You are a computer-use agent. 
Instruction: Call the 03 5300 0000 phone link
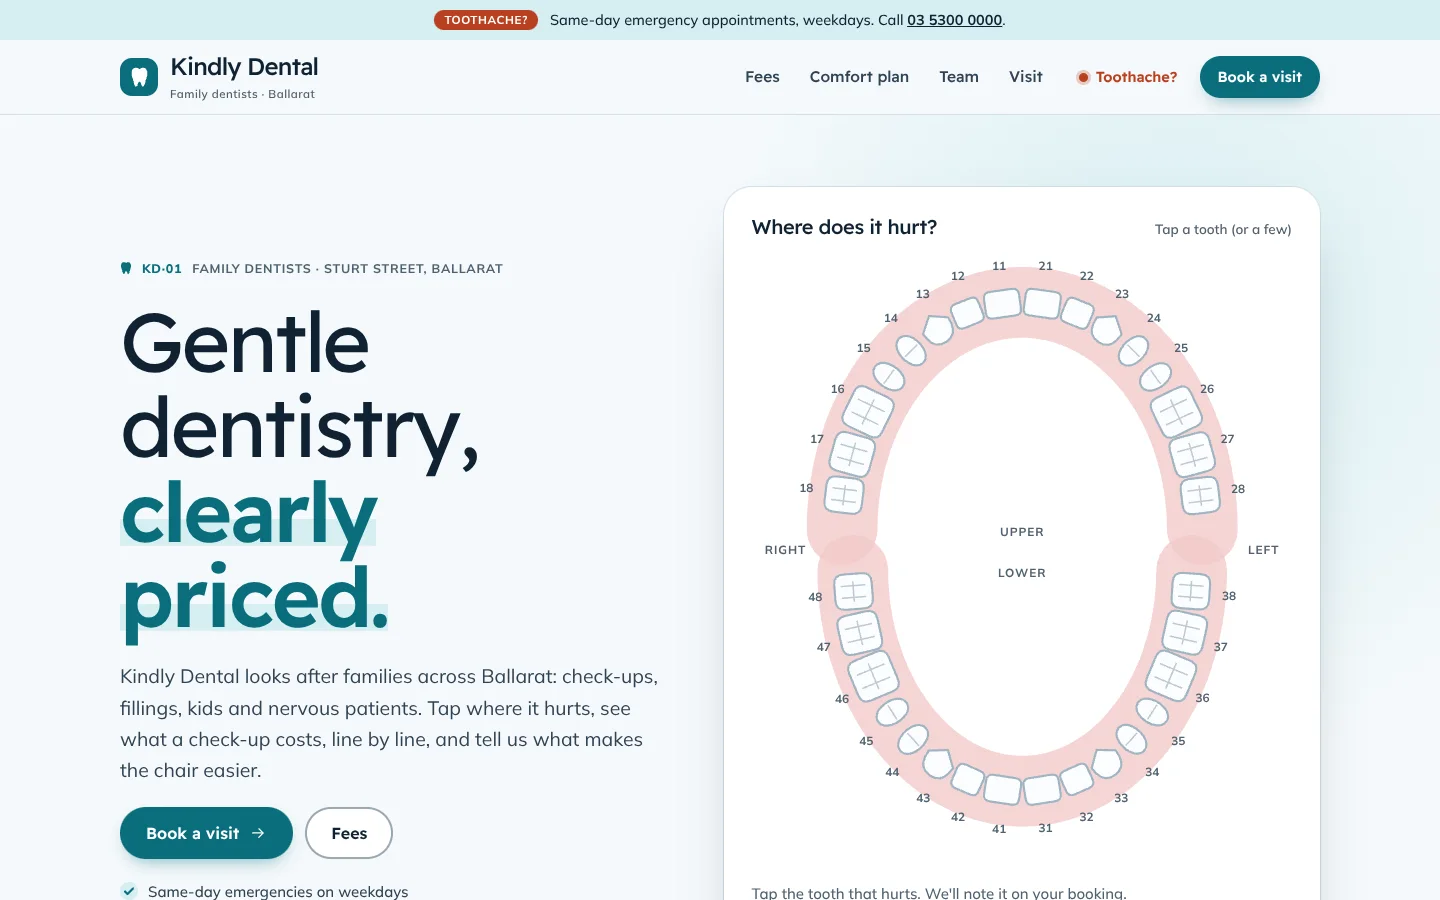pyautogui.click(x=954, y=20)
